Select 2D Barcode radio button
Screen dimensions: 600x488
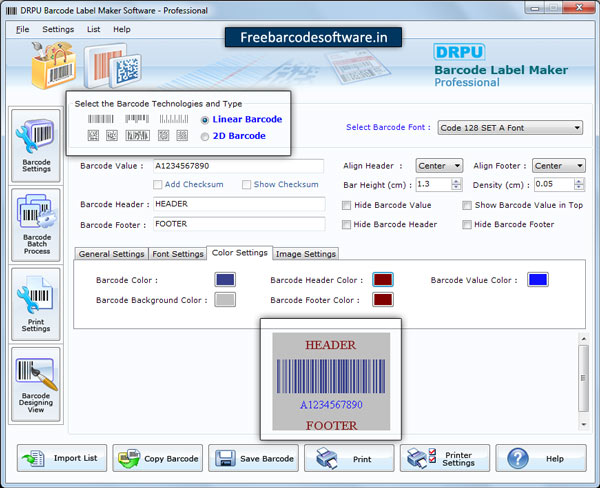pos(205,137)
